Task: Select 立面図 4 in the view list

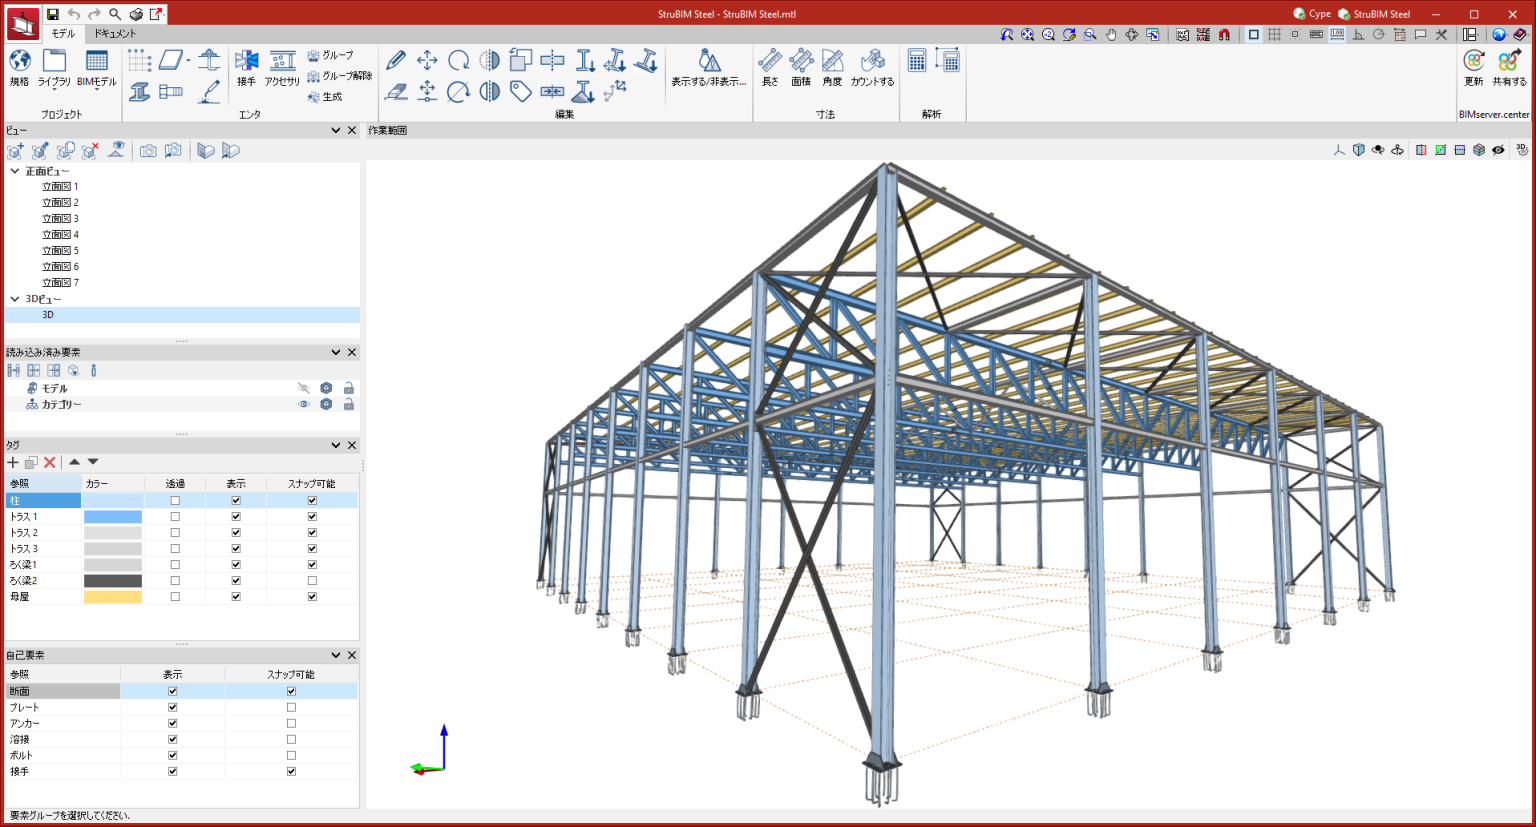Action: [60, 235]
